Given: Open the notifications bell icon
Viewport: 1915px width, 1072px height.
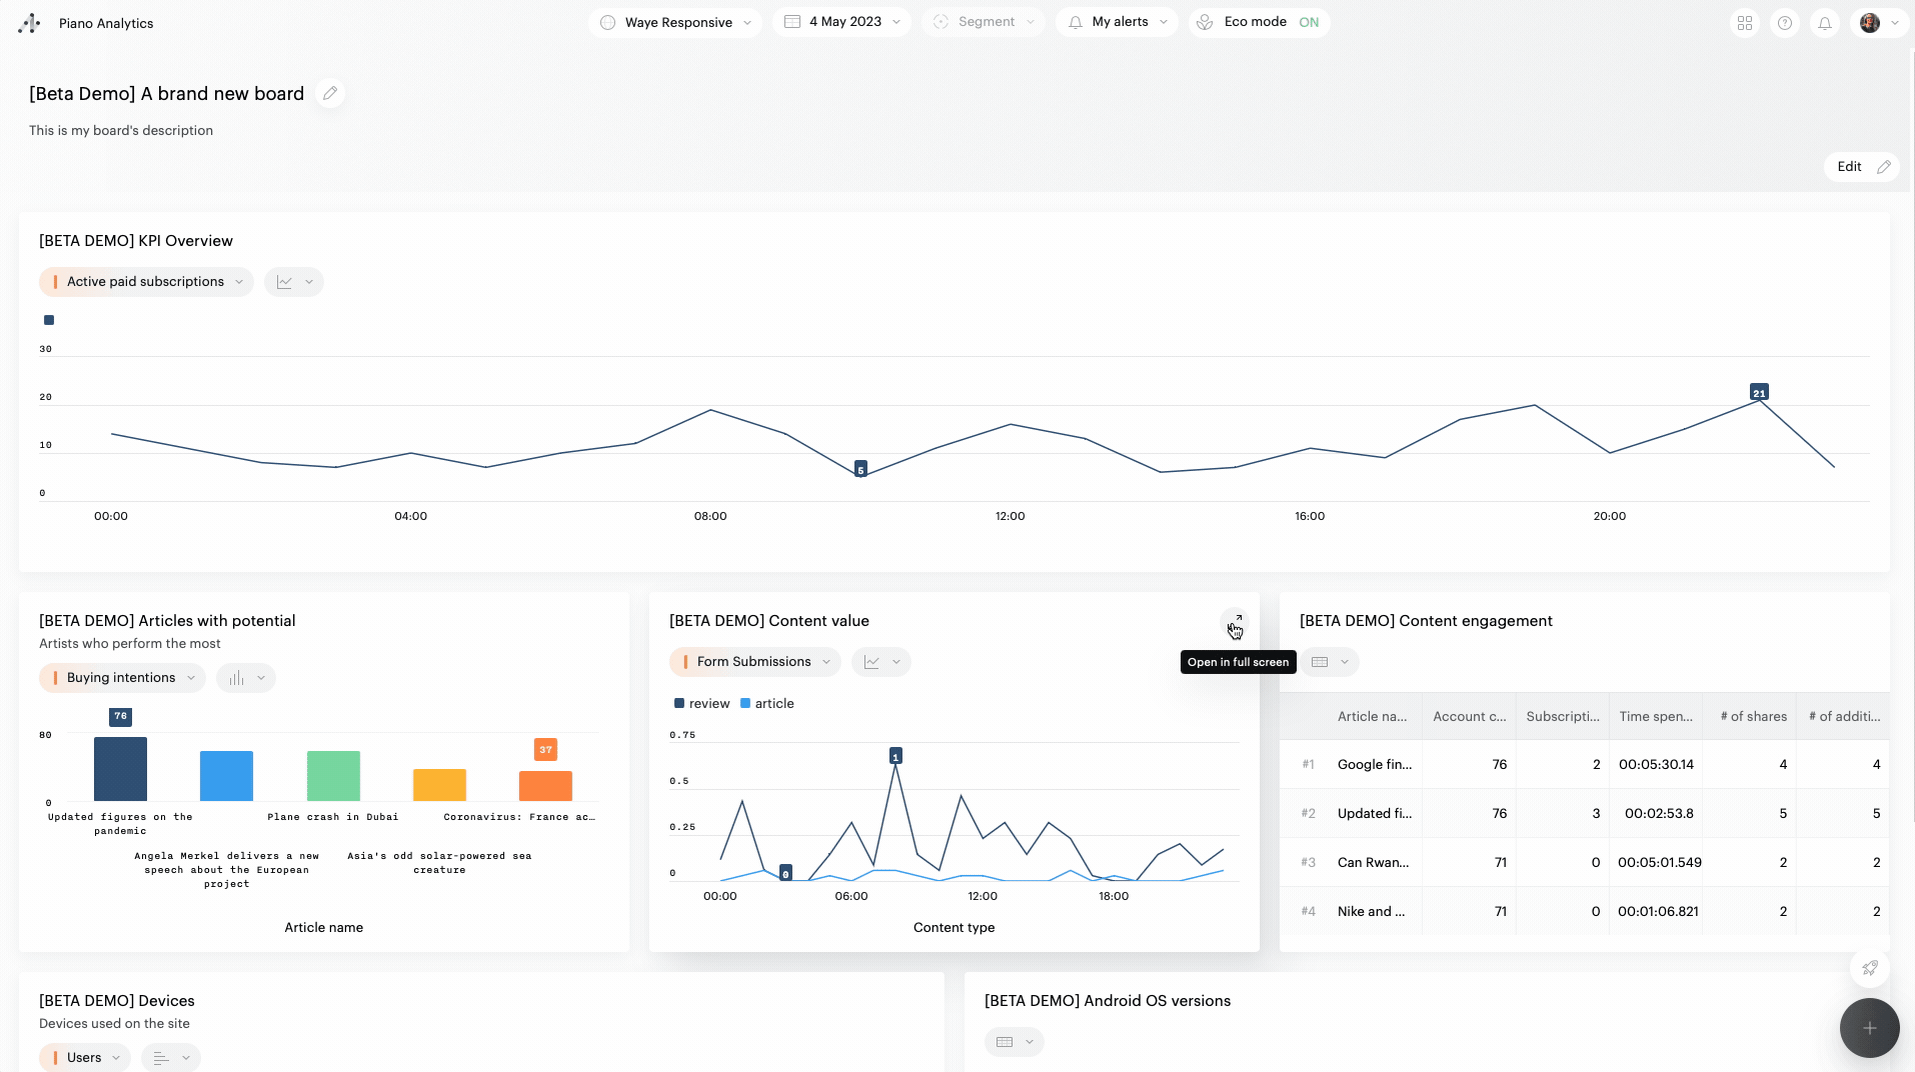Looking at the screenshot, I should pyautogui.click(x=1825, y=23).
